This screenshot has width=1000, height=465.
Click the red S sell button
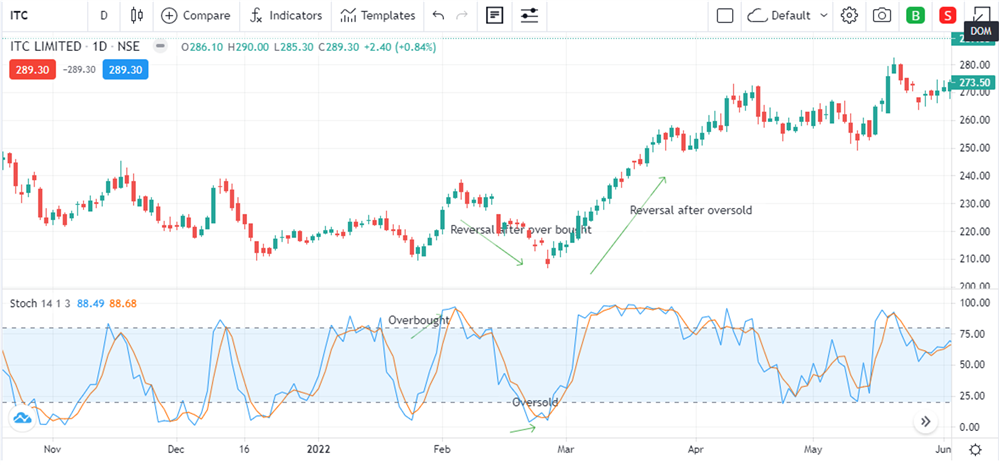(948, 15)
